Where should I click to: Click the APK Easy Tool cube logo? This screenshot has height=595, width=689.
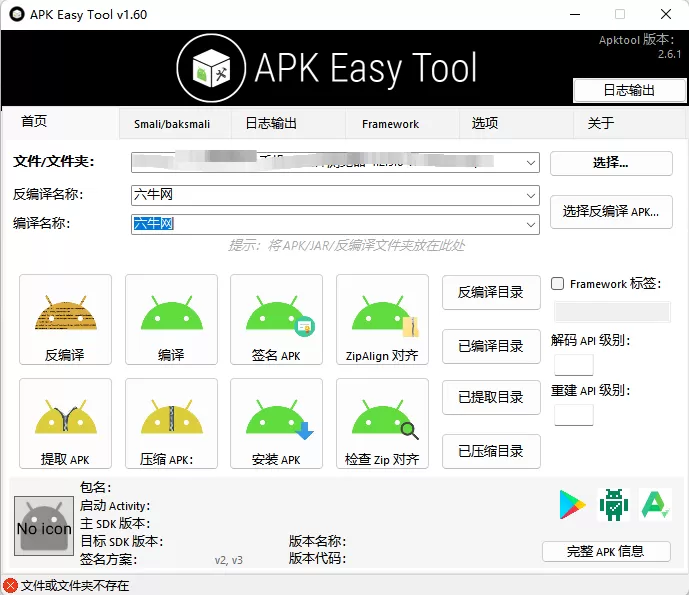click(211, 68)
